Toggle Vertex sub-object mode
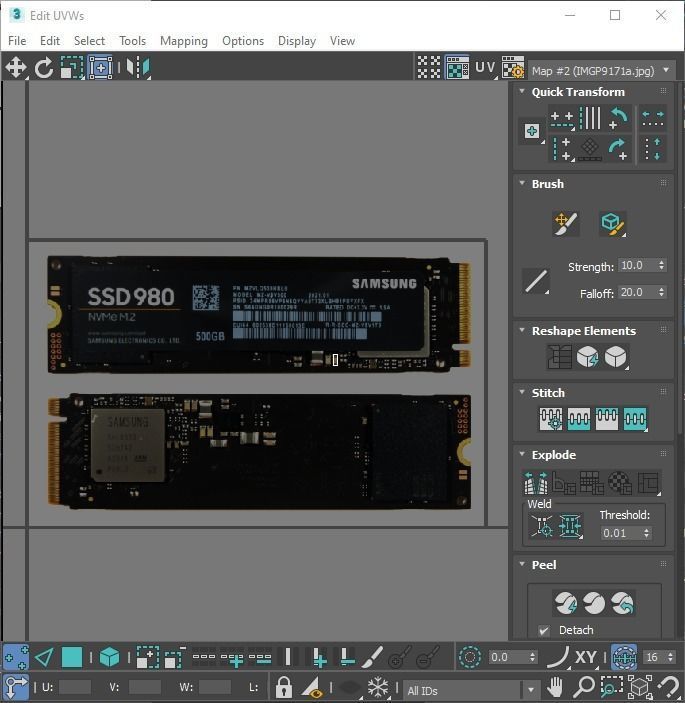 coord(16,658)
